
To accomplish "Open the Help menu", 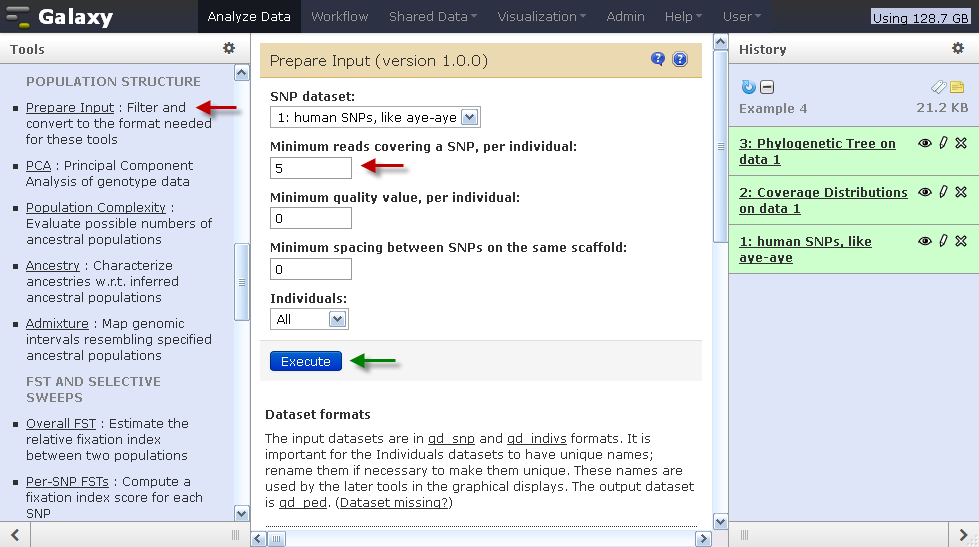I will point(683,17).
